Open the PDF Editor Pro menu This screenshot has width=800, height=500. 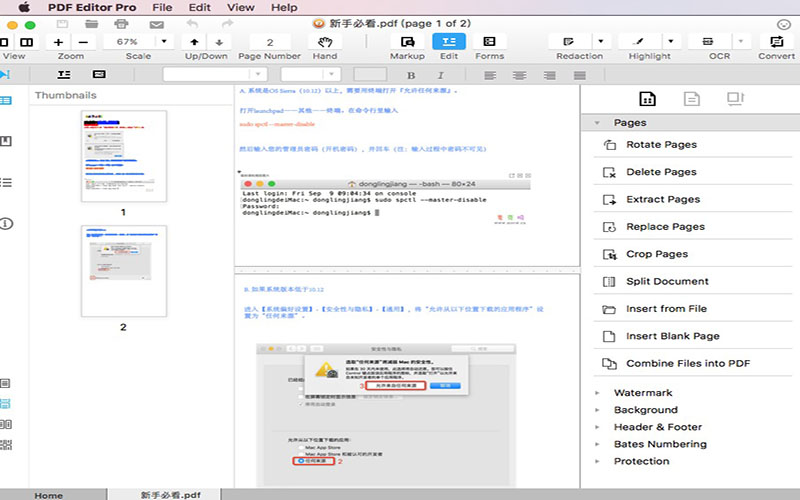92,7
